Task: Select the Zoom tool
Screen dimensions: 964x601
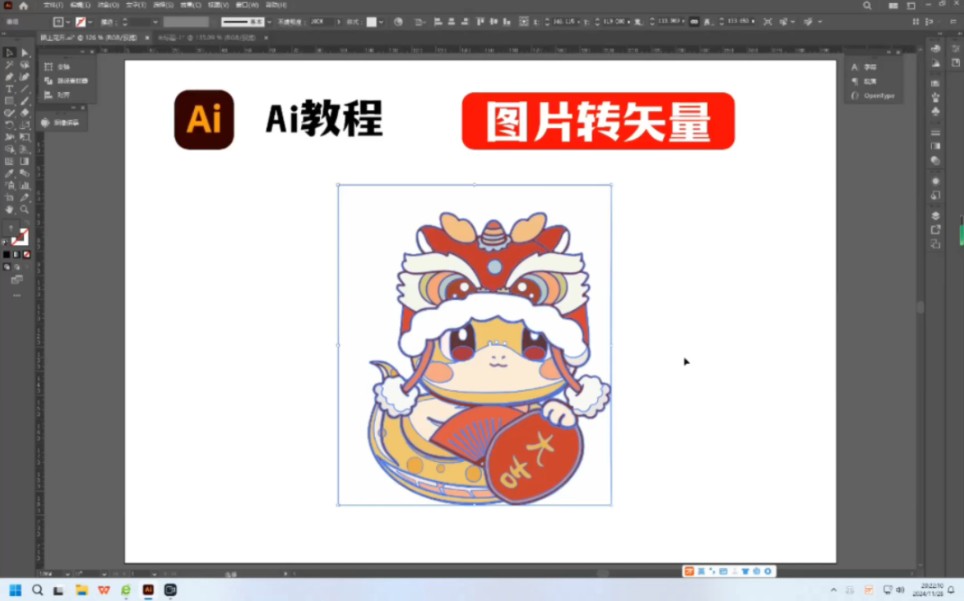Action: (25, 210)
